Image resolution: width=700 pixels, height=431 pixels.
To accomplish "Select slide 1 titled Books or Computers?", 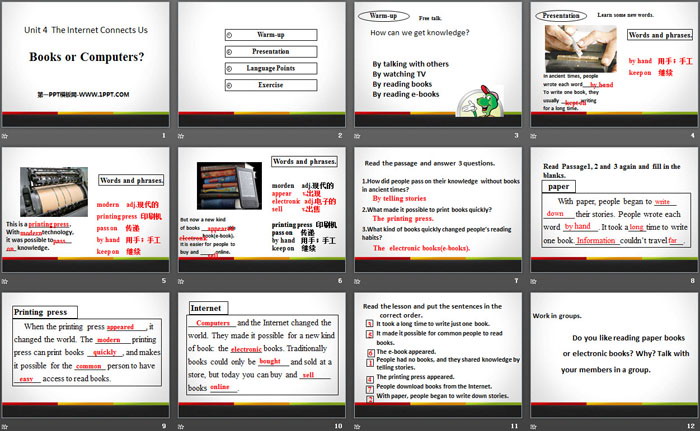I will coord(86,65).
